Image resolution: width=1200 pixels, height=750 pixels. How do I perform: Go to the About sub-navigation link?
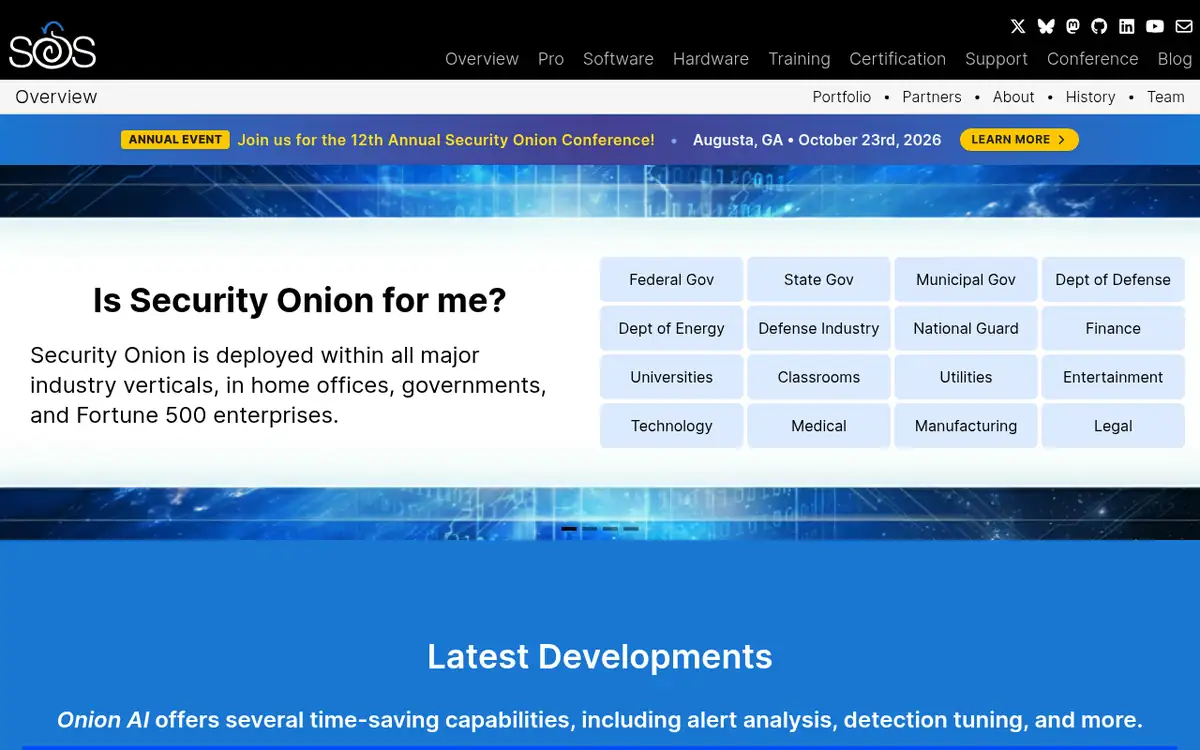[1014, 97]
